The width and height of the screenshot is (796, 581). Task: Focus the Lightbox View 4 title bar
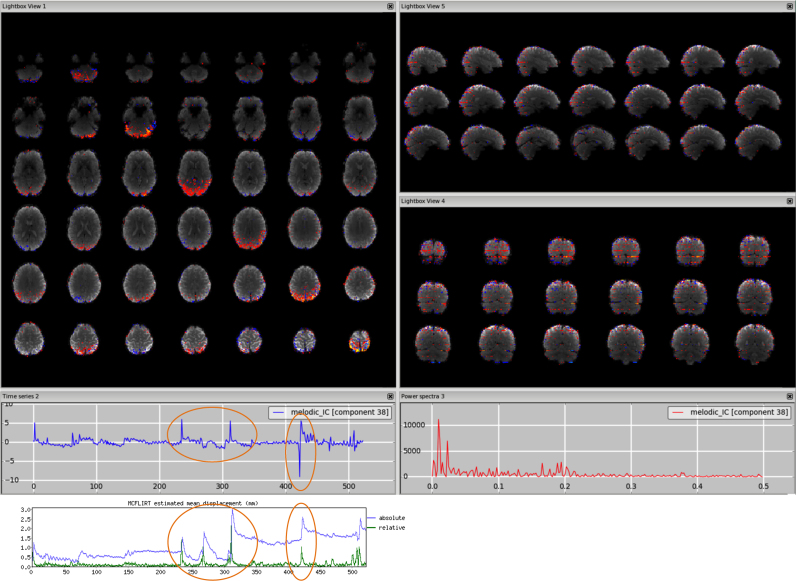click(550, 201)
